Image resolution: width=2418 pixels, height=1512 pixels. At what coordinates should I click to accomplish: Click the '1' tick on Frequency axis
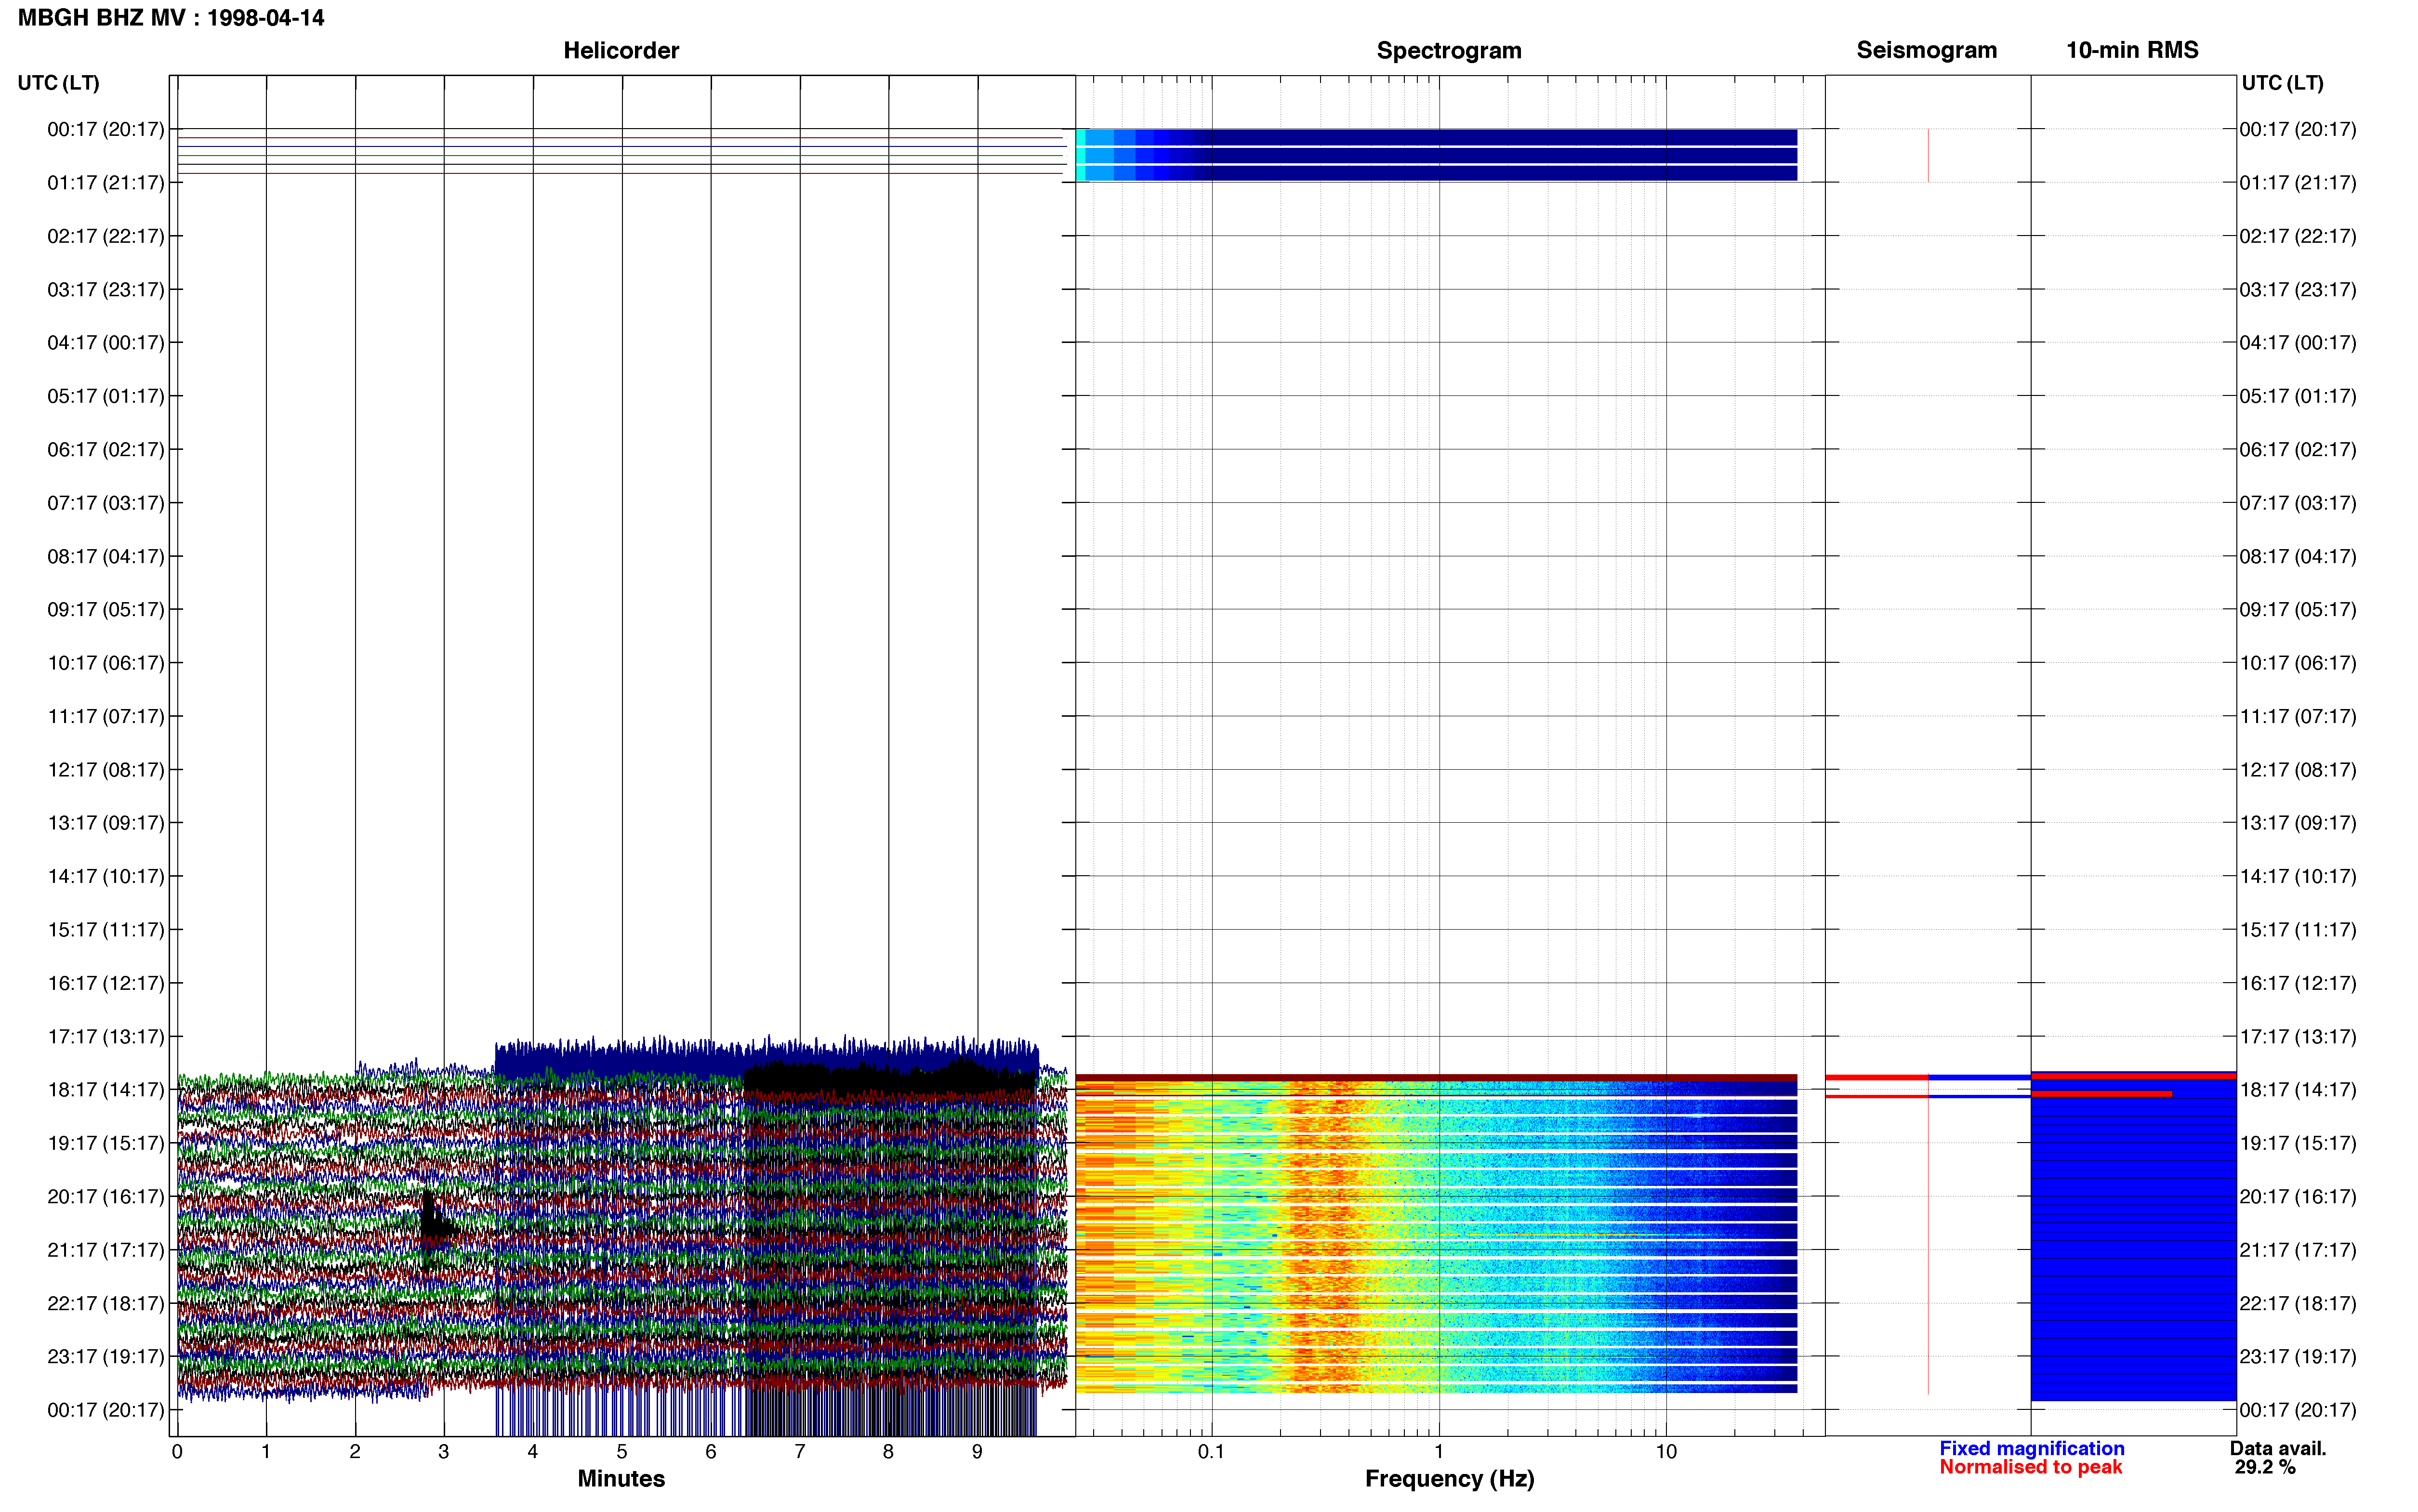tap(1439, 1452)
